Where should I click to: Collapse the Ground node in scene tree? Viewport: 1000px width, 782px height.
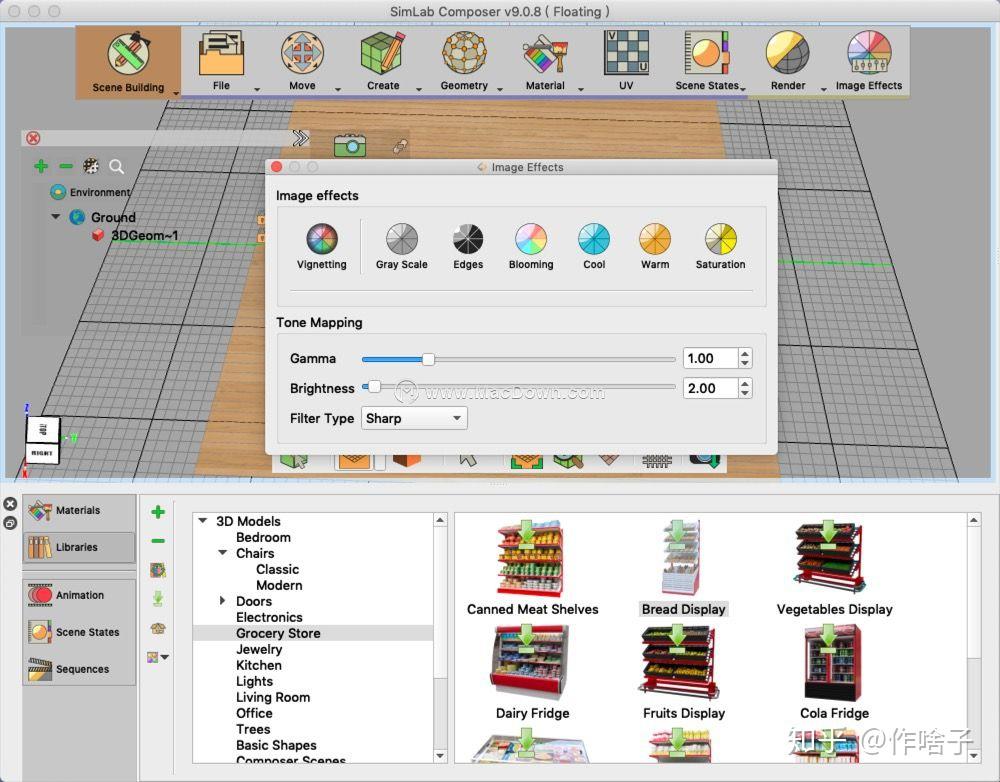56,217
